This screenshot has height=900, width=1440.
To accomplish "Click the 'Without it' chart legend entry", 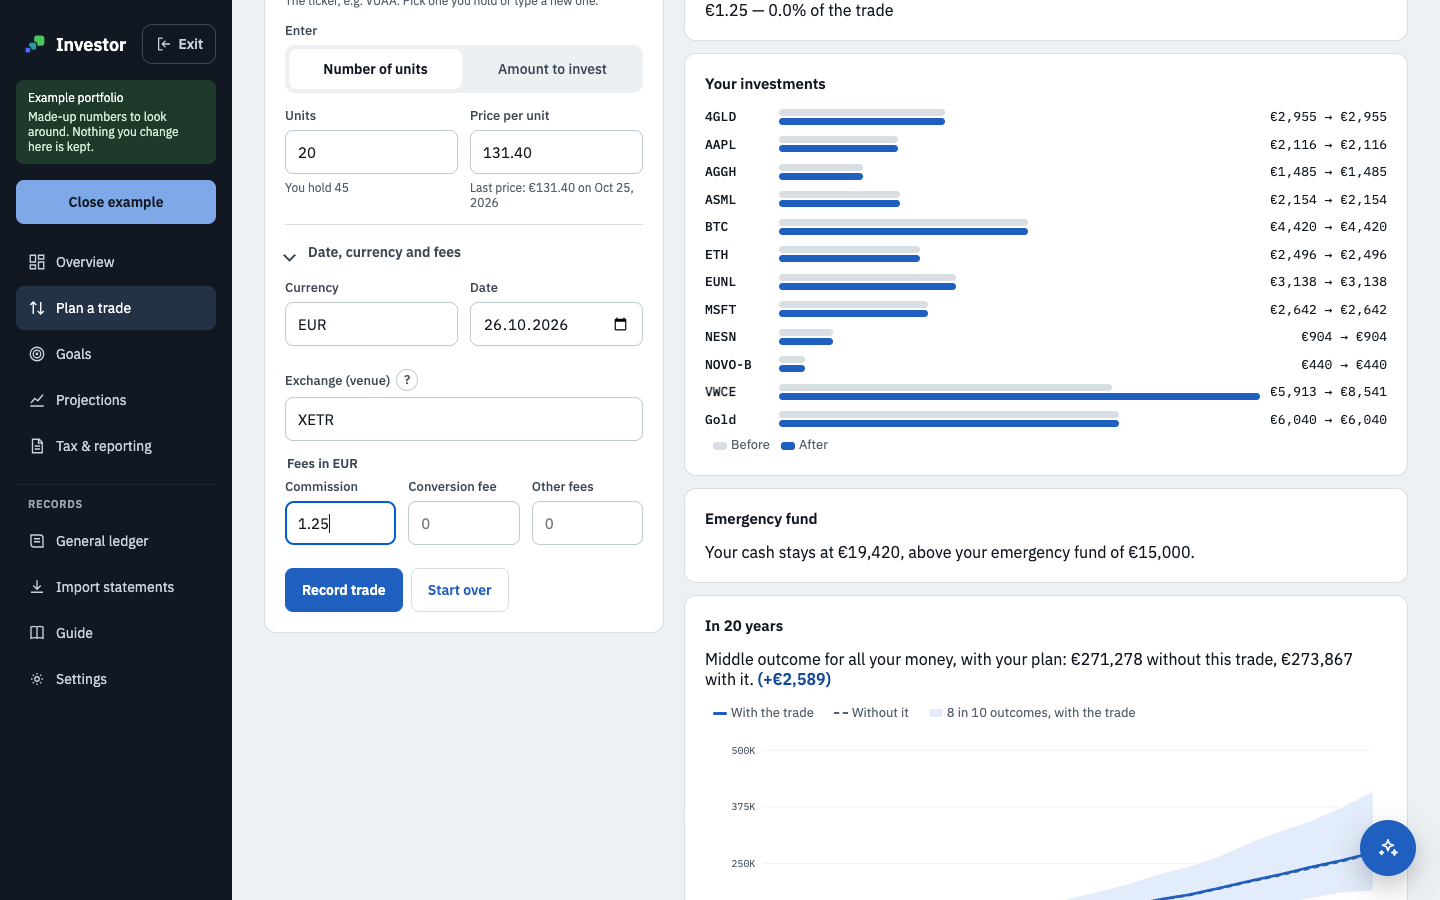I will pyautogui.click(x=871, y=713).
